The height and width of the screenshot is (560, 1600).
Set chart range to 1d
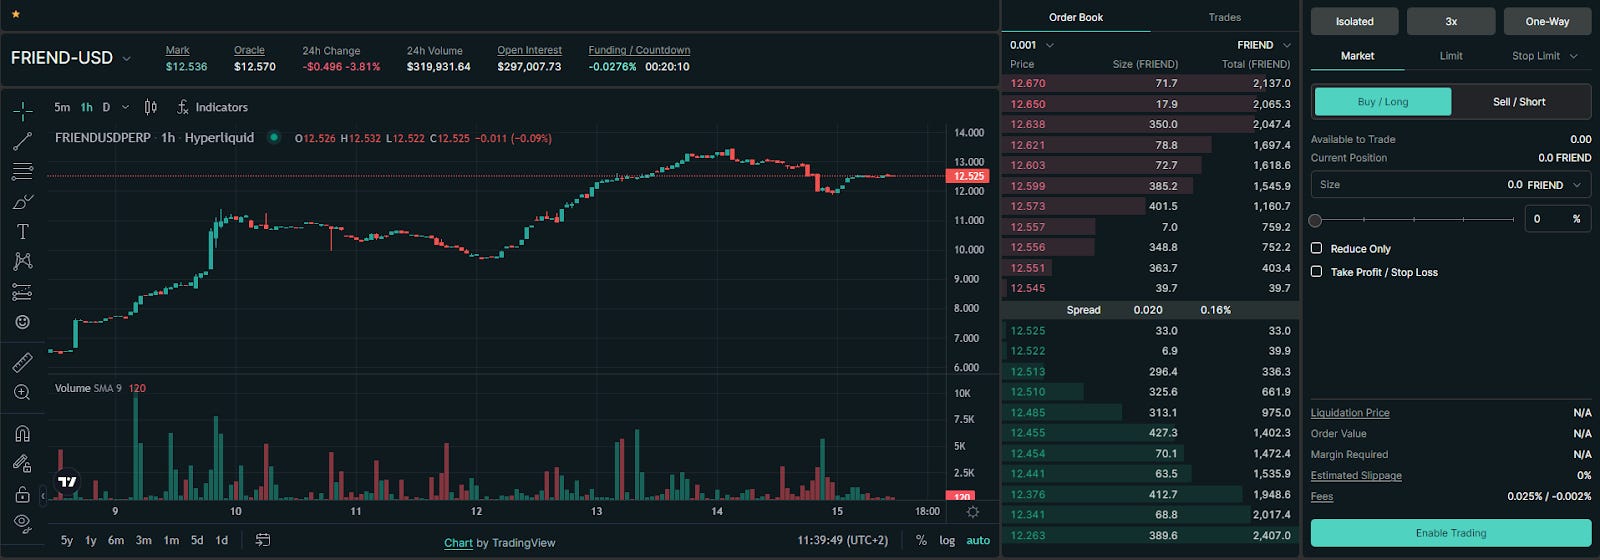click(x=222, y=540)
